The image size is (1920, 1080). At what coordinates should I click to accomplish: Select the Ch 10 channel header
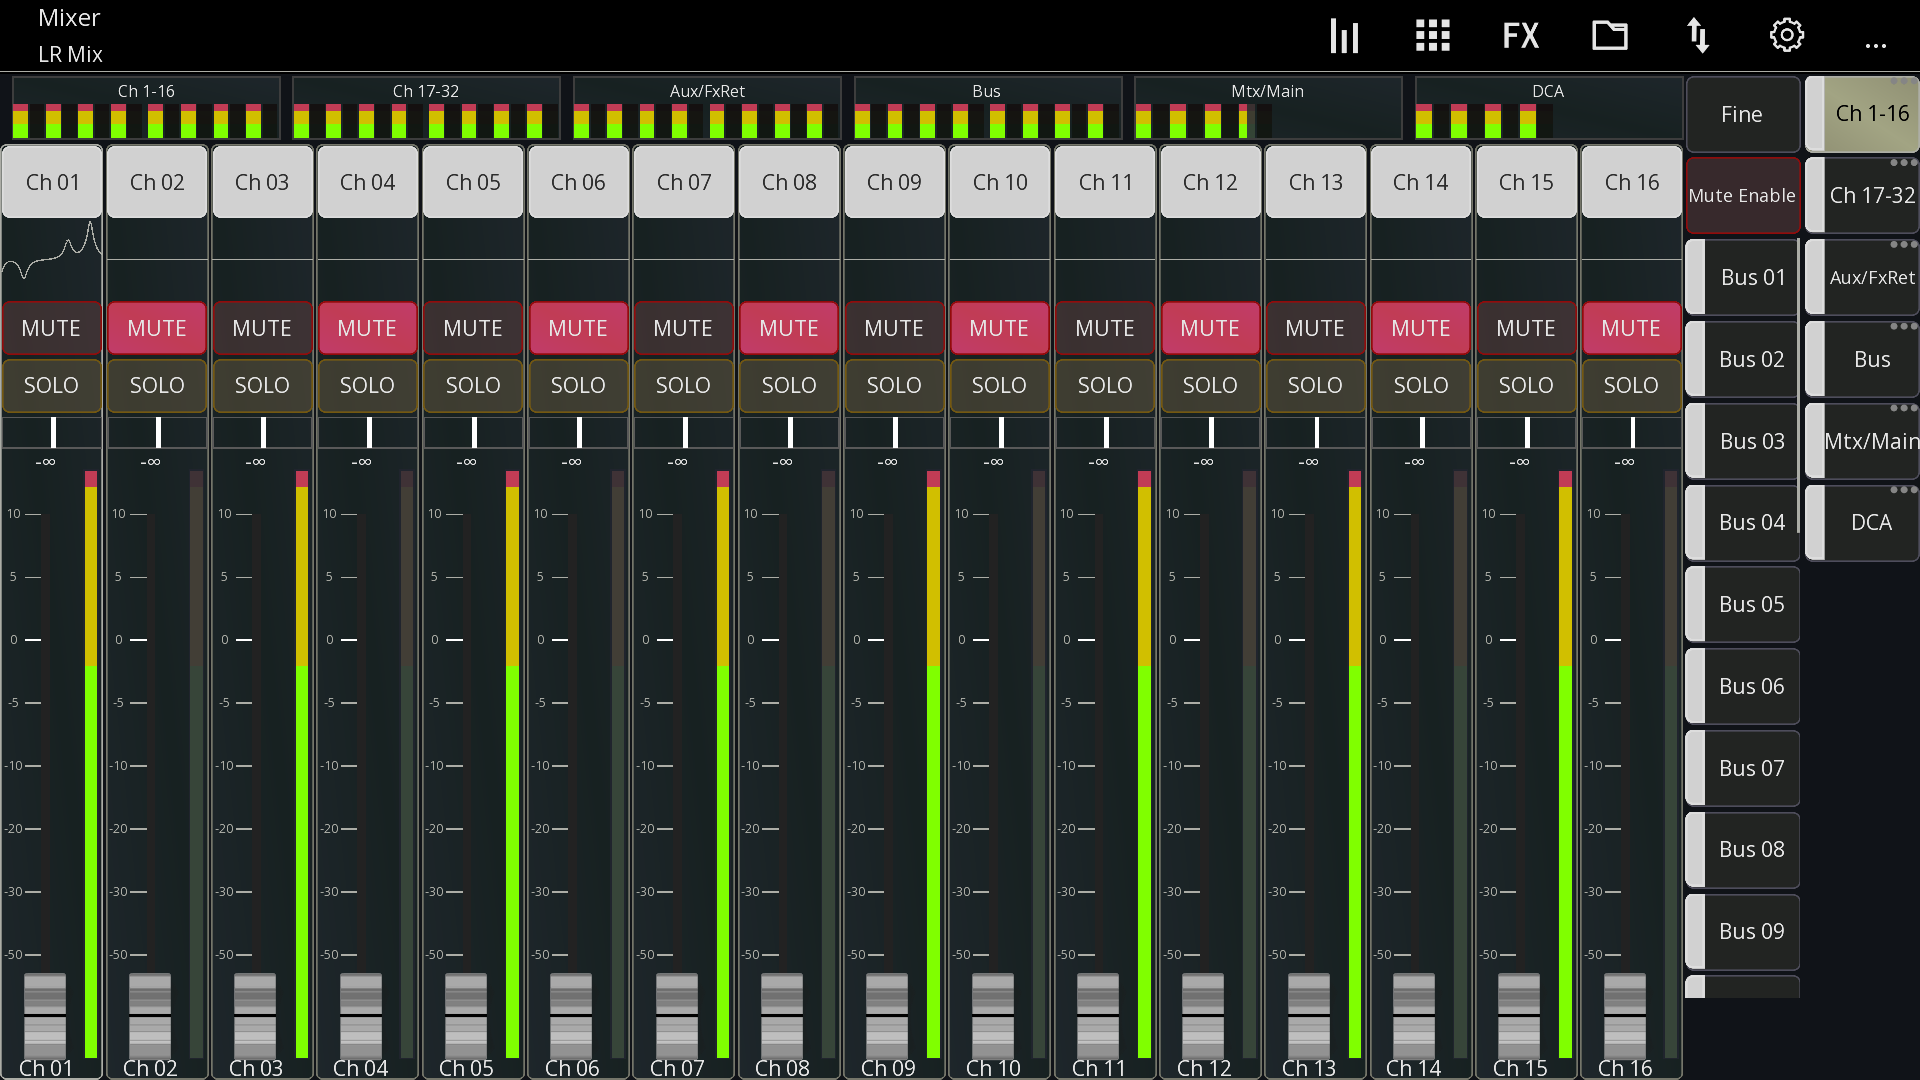pyautogui.click(x=1000, y=182)
